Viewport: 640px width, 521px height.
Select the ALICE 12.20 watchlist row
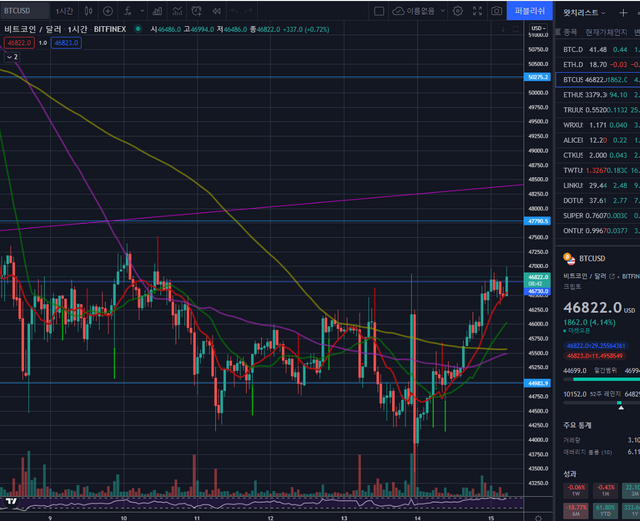pos(598,140)
